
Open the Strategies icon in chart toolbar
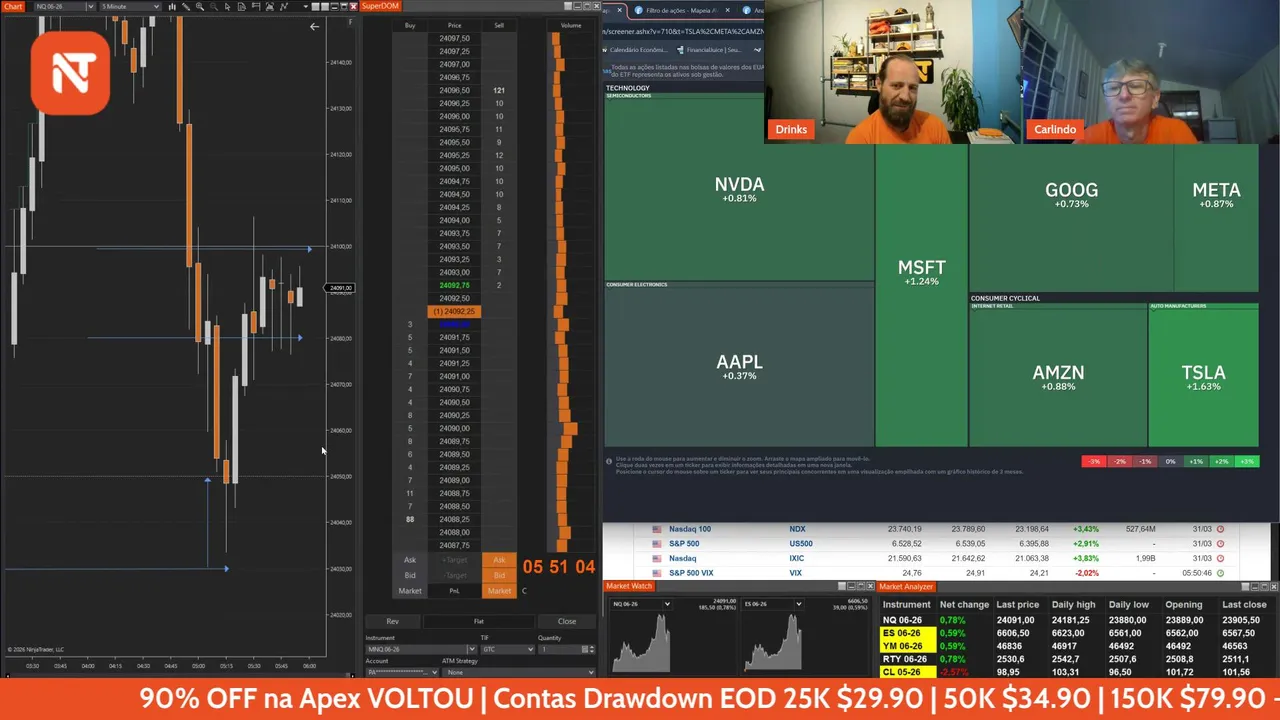[x=284, y=7]
